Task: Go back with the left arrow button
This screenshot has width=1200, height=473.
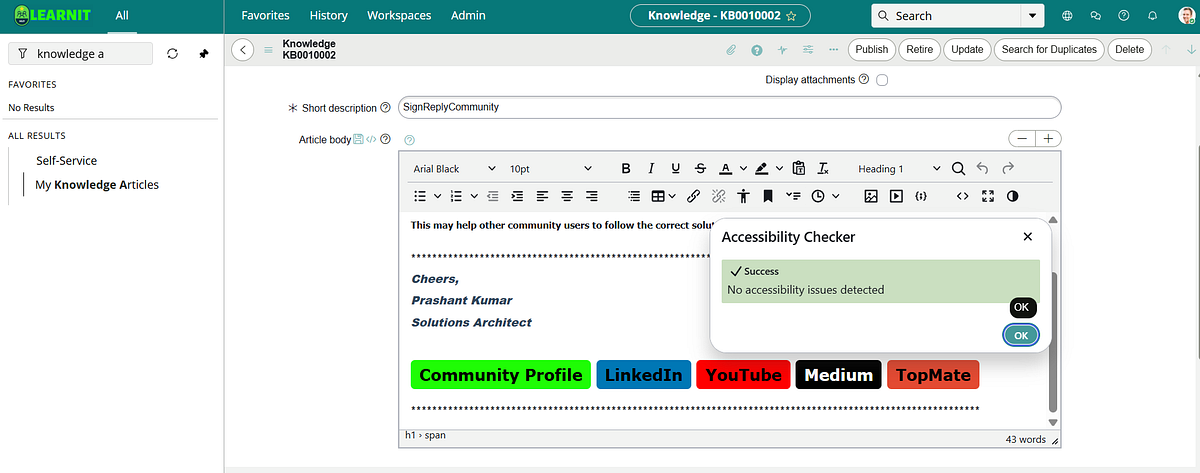Action: (x=241, y=50)
